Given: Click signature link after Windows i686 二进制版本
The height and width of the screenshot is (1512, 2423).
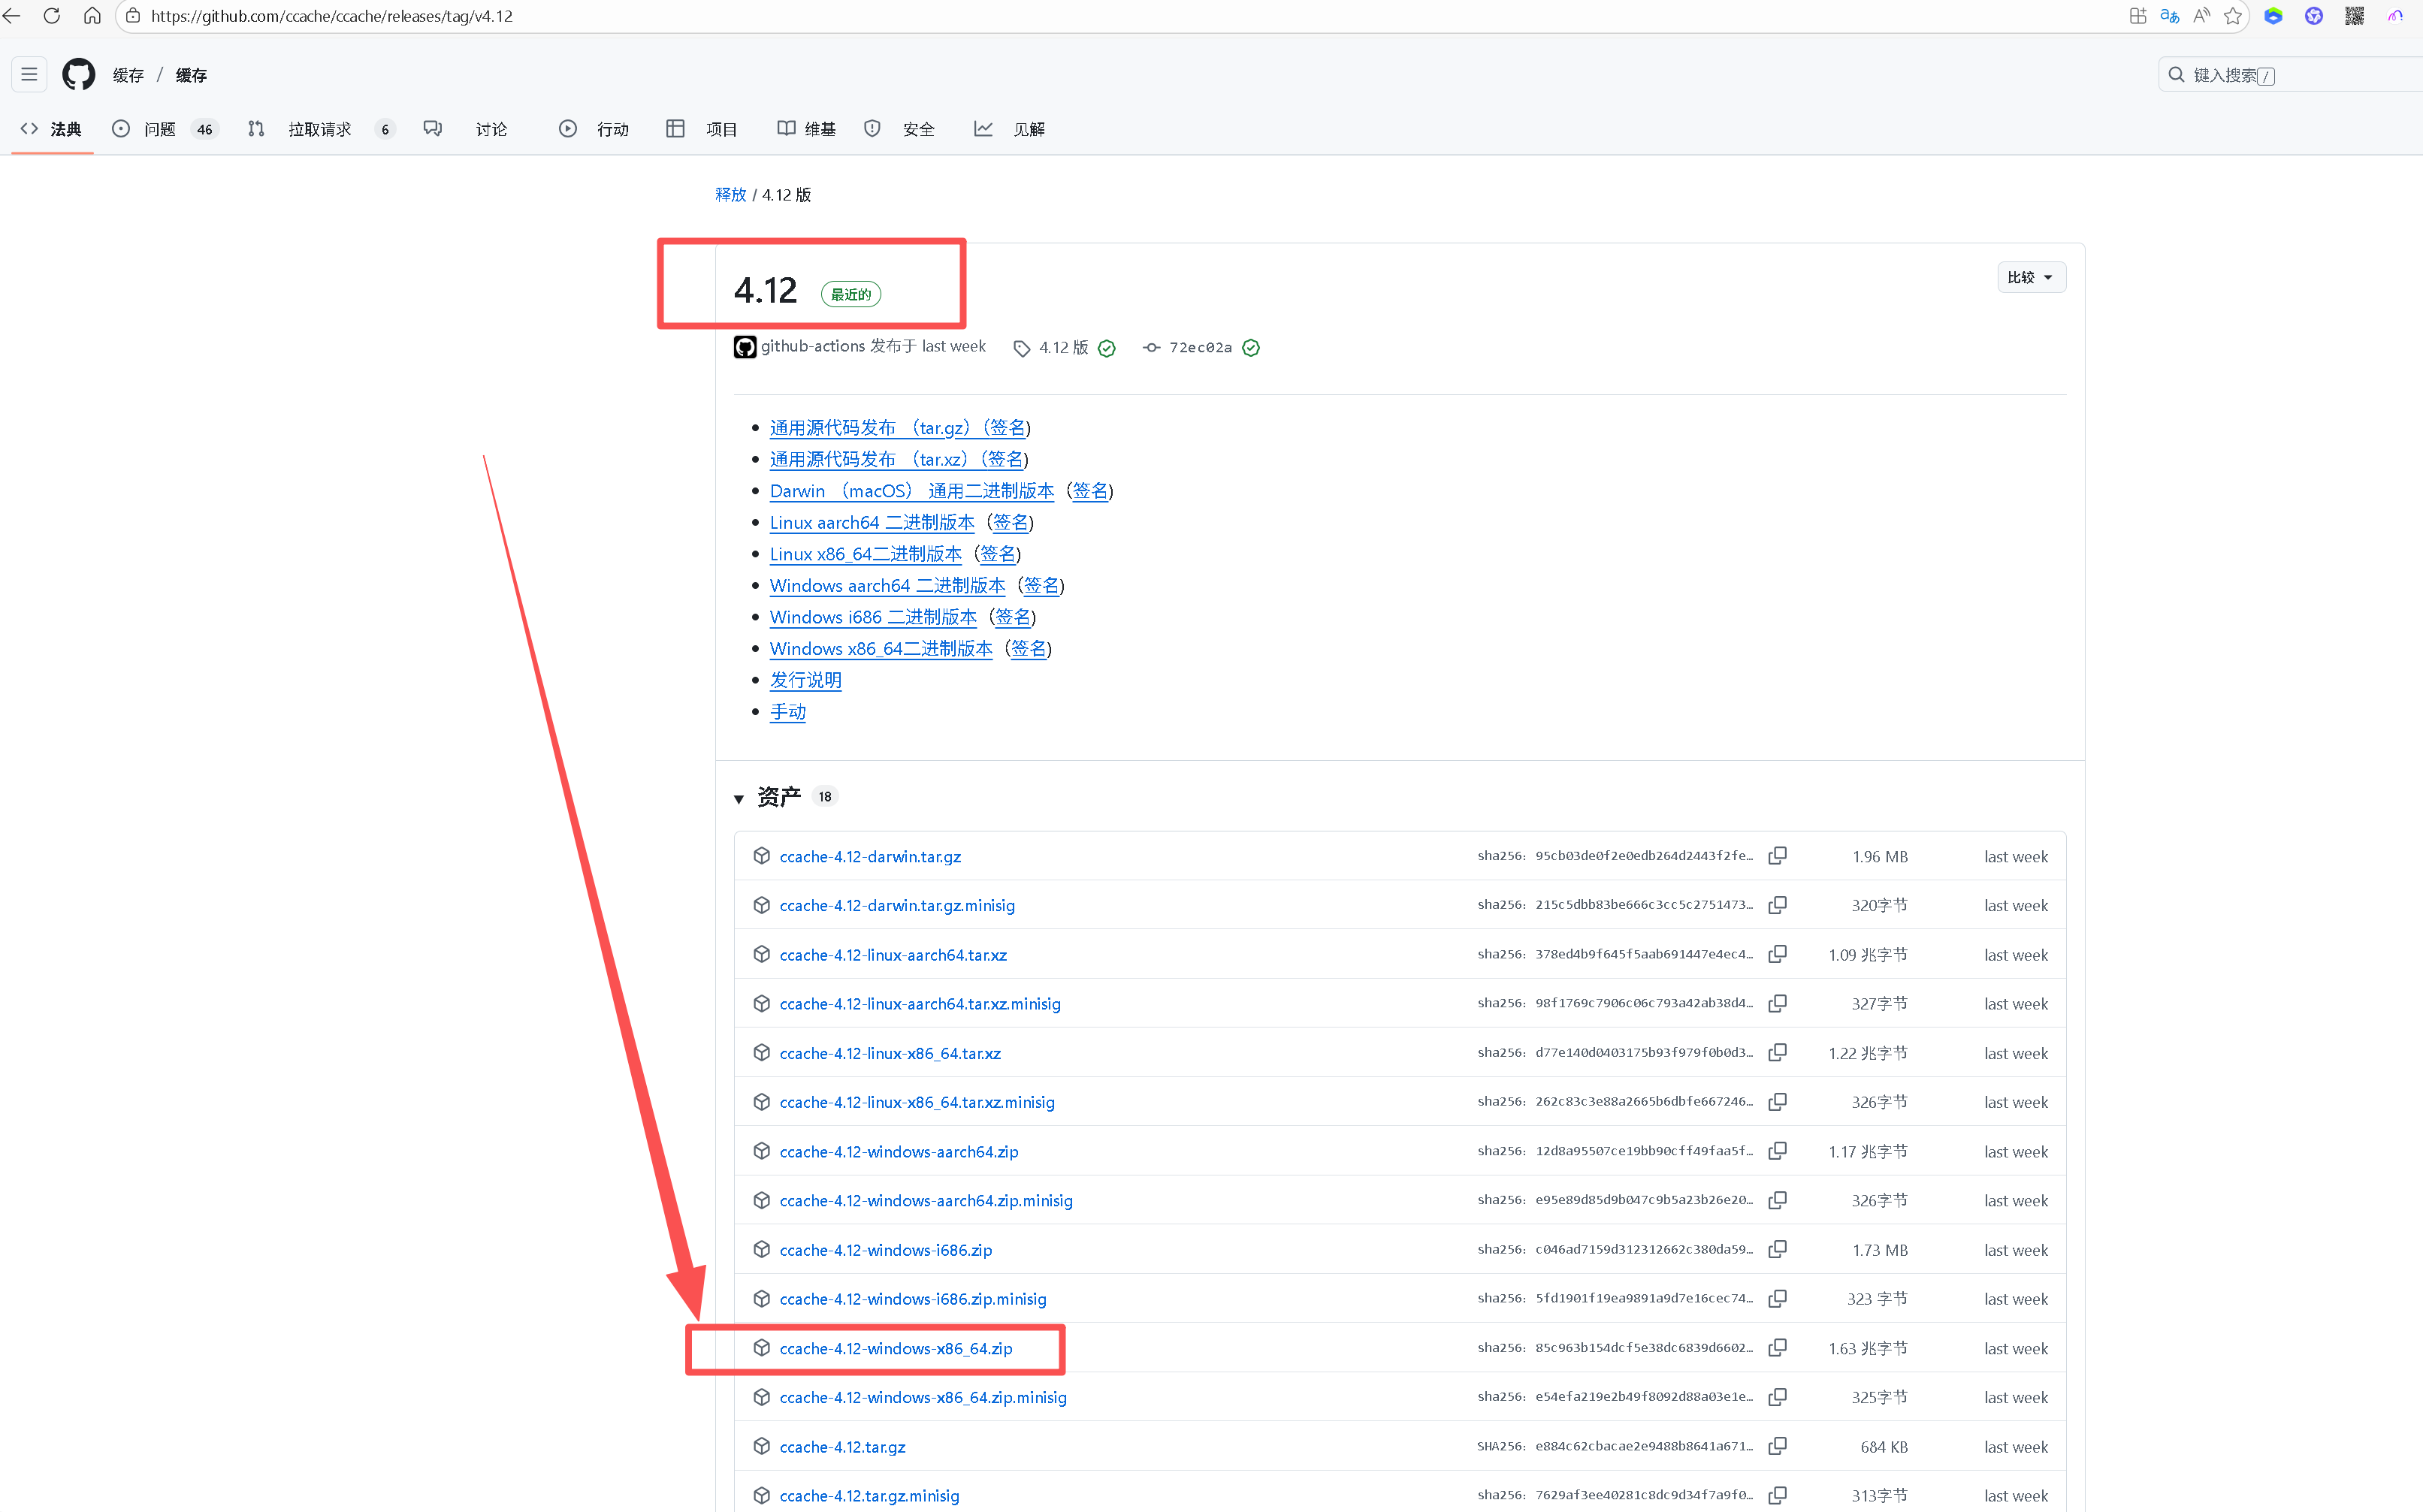Looking at the screenshot, I should coord(1013,617).
